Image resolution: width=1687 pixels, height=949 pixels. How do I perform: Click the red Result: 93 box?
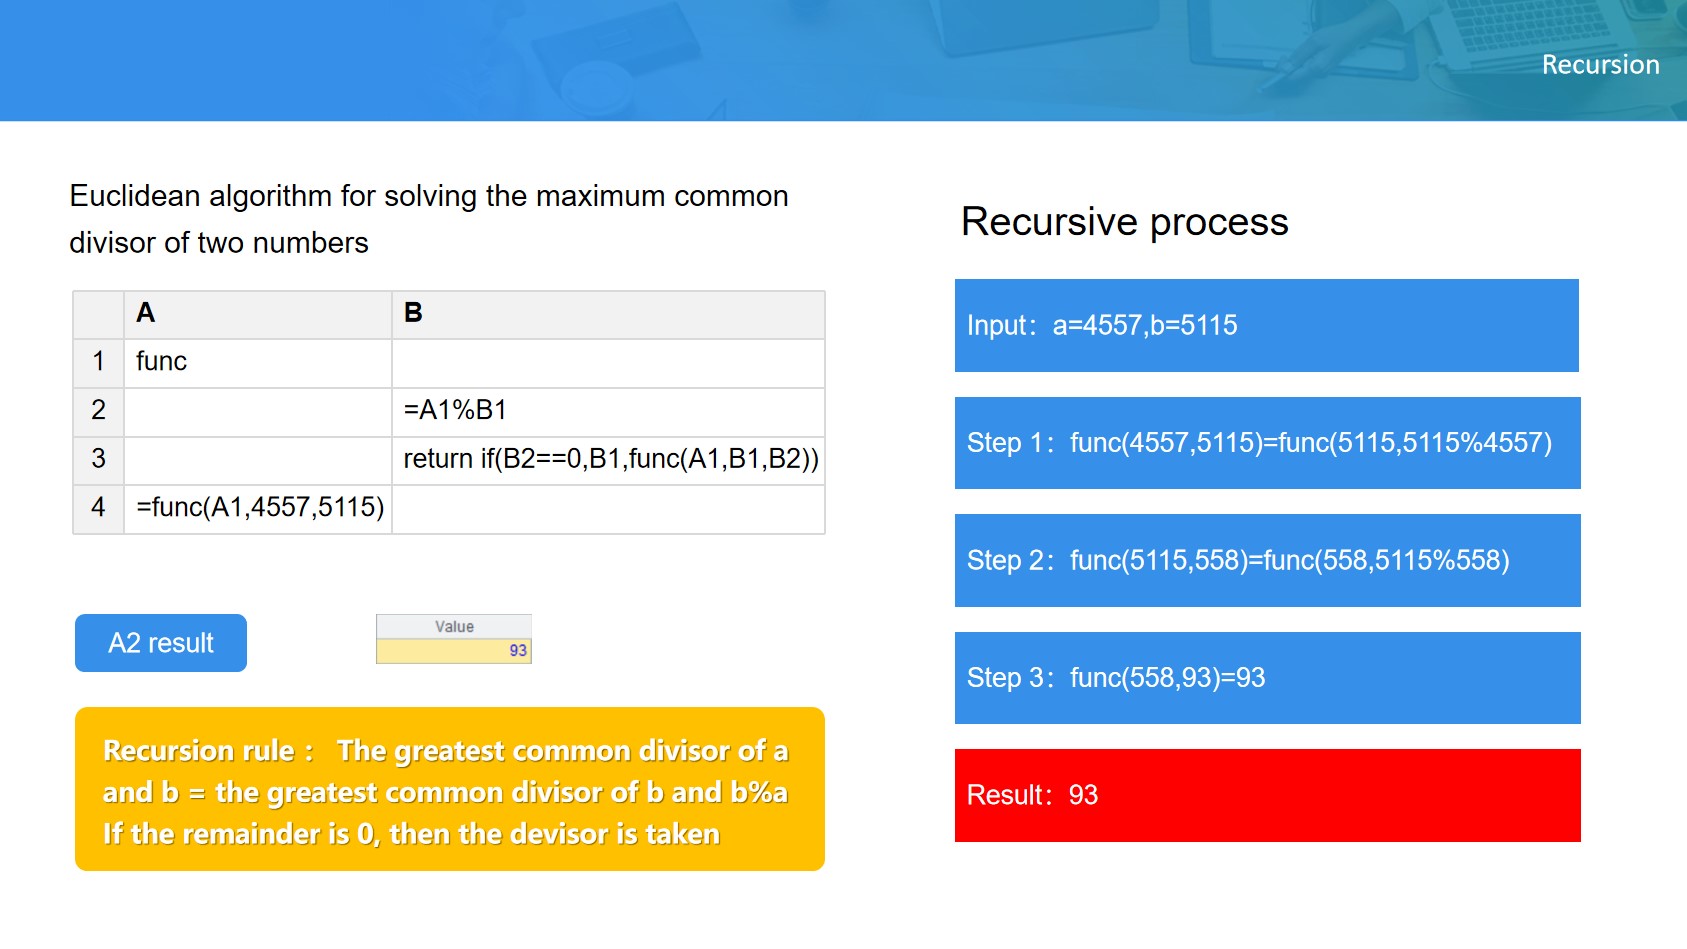pos(1266,795)
